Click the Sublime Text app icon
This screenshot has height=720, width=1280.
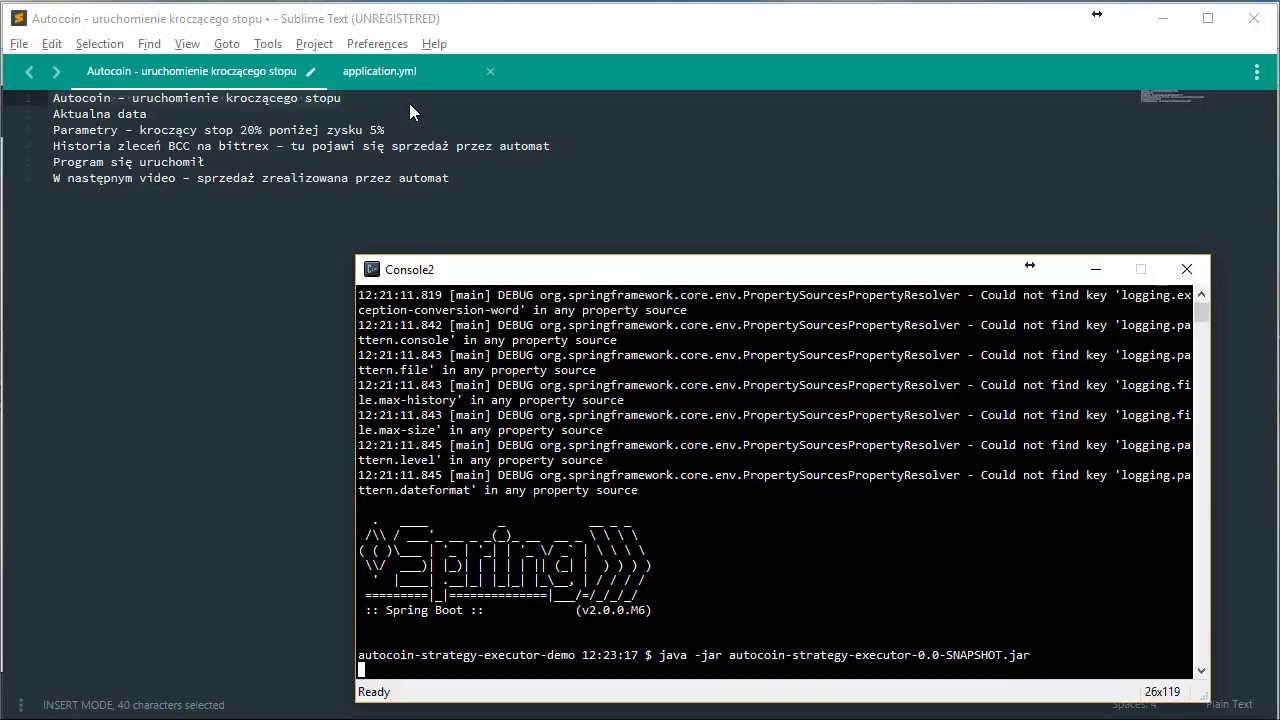(18, 18)
